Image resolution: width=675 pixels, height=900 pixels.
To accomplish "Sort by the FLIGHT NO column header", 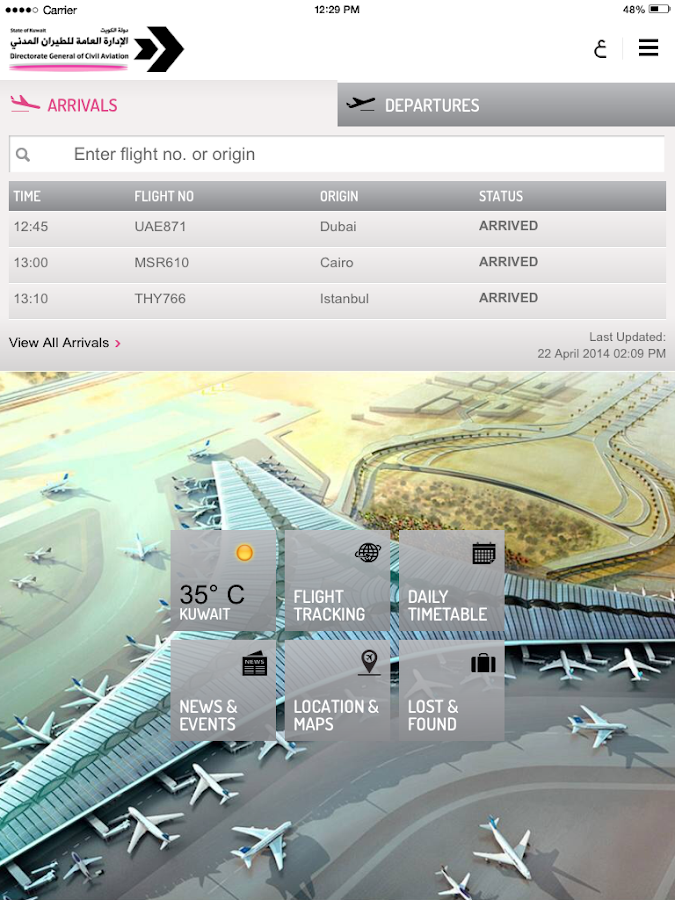I will point(164,196).
